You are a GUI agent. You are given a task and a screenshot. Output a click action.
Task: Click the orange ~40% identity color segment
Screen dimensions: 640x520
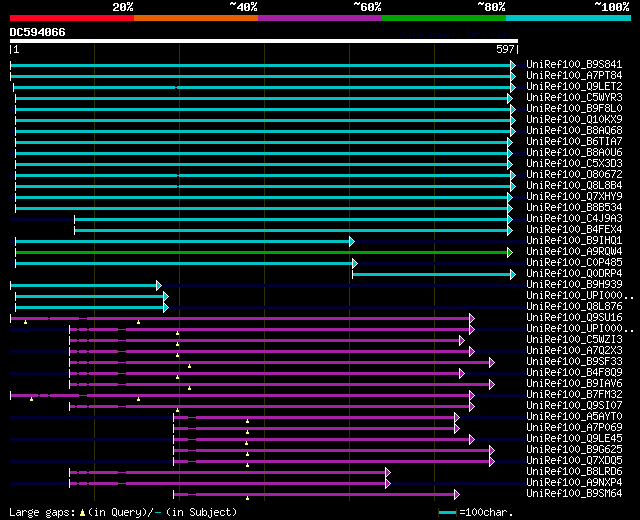196,18
